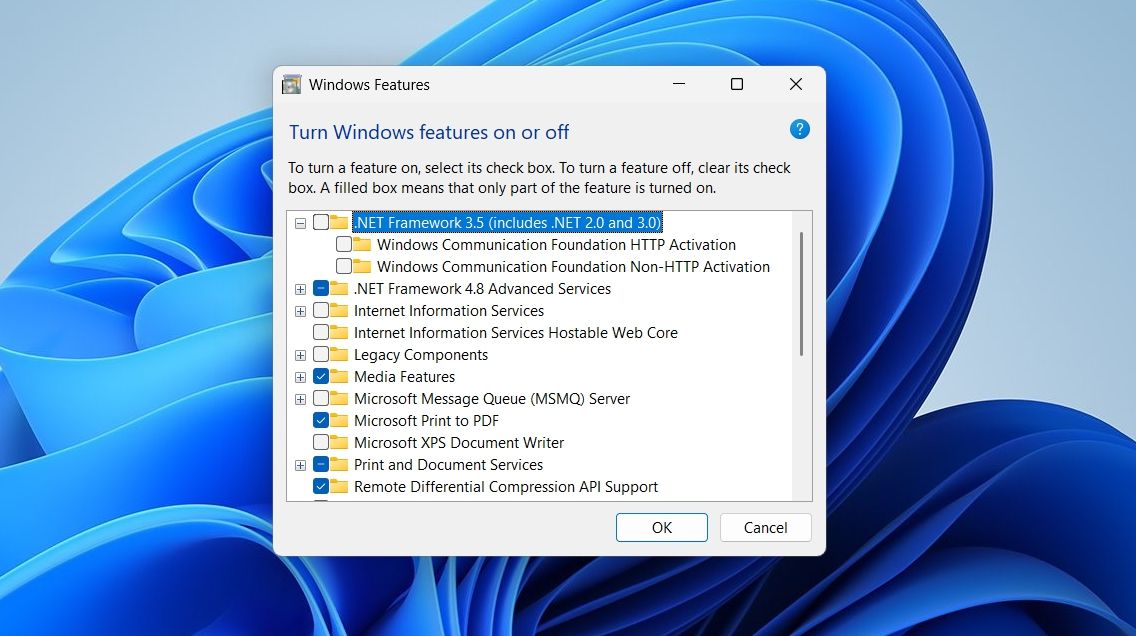This screenshot has height=636, width=1136.
Task: Click folder icon beside WCF HTTP Activation
Action: pyautogui.click(x=362, y=244)
